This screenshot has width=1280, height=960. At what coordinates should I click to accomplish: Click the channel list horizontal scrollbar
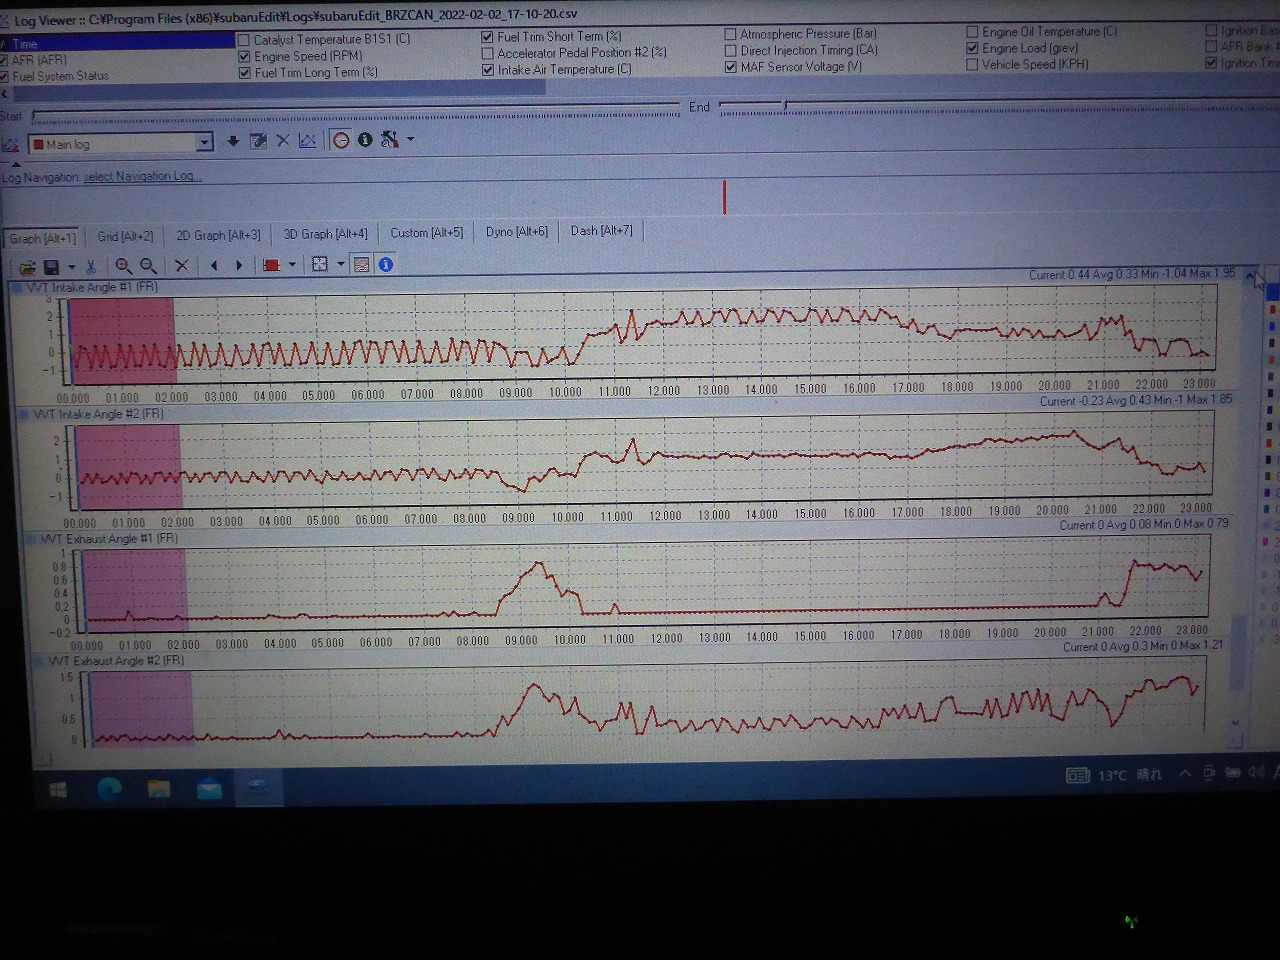tap(278, 90)
